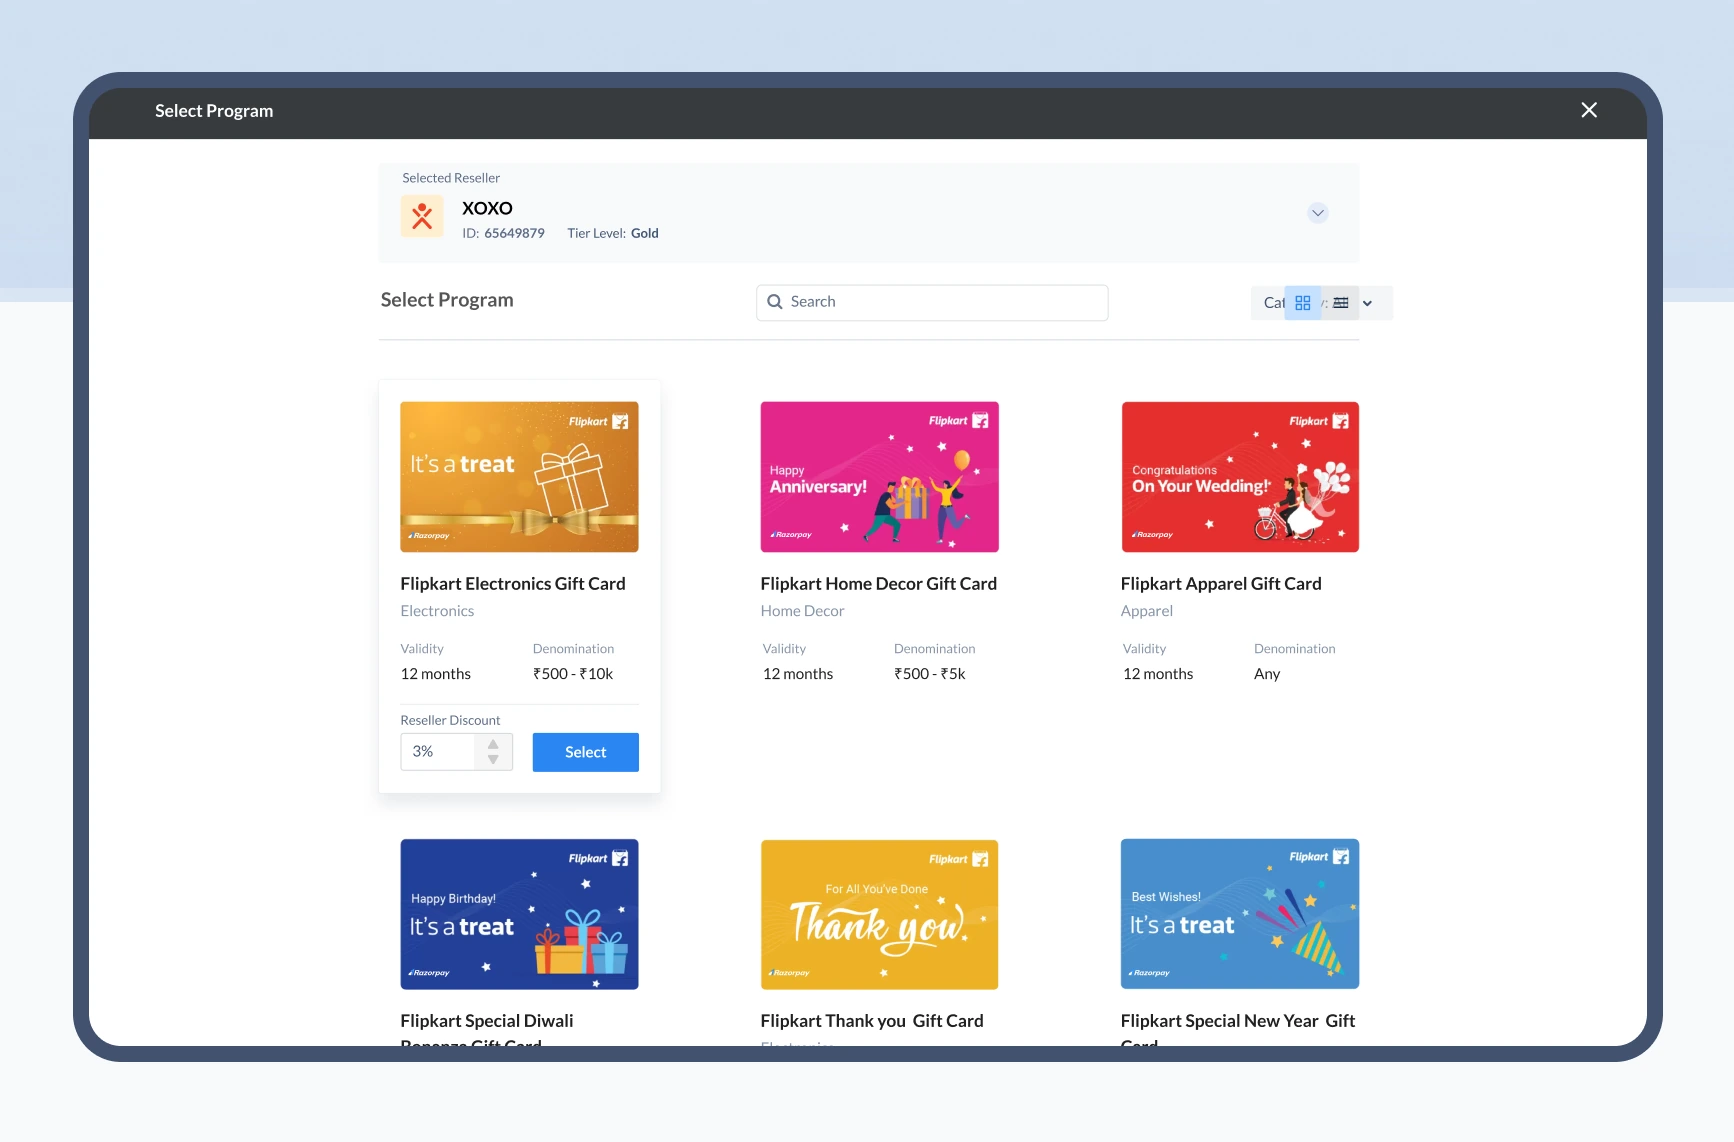This screenshot has height=1142, width=1734.
Task: Click the Flipkart Apparel Gift Card title
Action: pyautogui.click(x=1221, y=584)
